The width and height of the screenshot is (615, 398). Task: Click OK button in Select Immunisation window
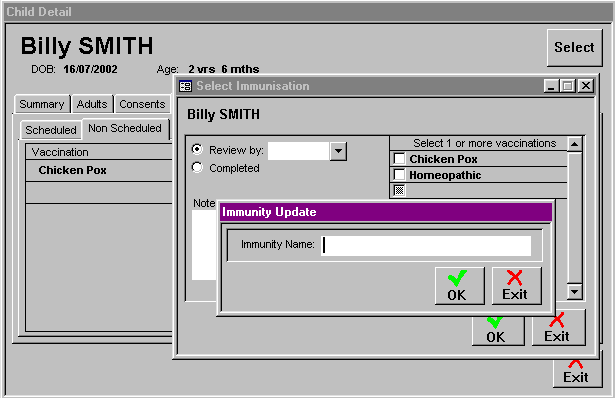point(498,330)
